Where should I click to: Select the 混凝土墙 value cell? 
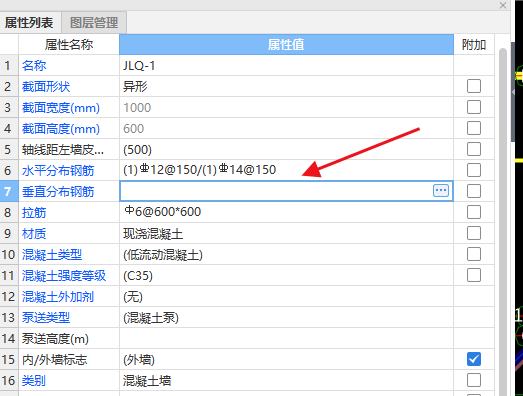coord(286,381)
